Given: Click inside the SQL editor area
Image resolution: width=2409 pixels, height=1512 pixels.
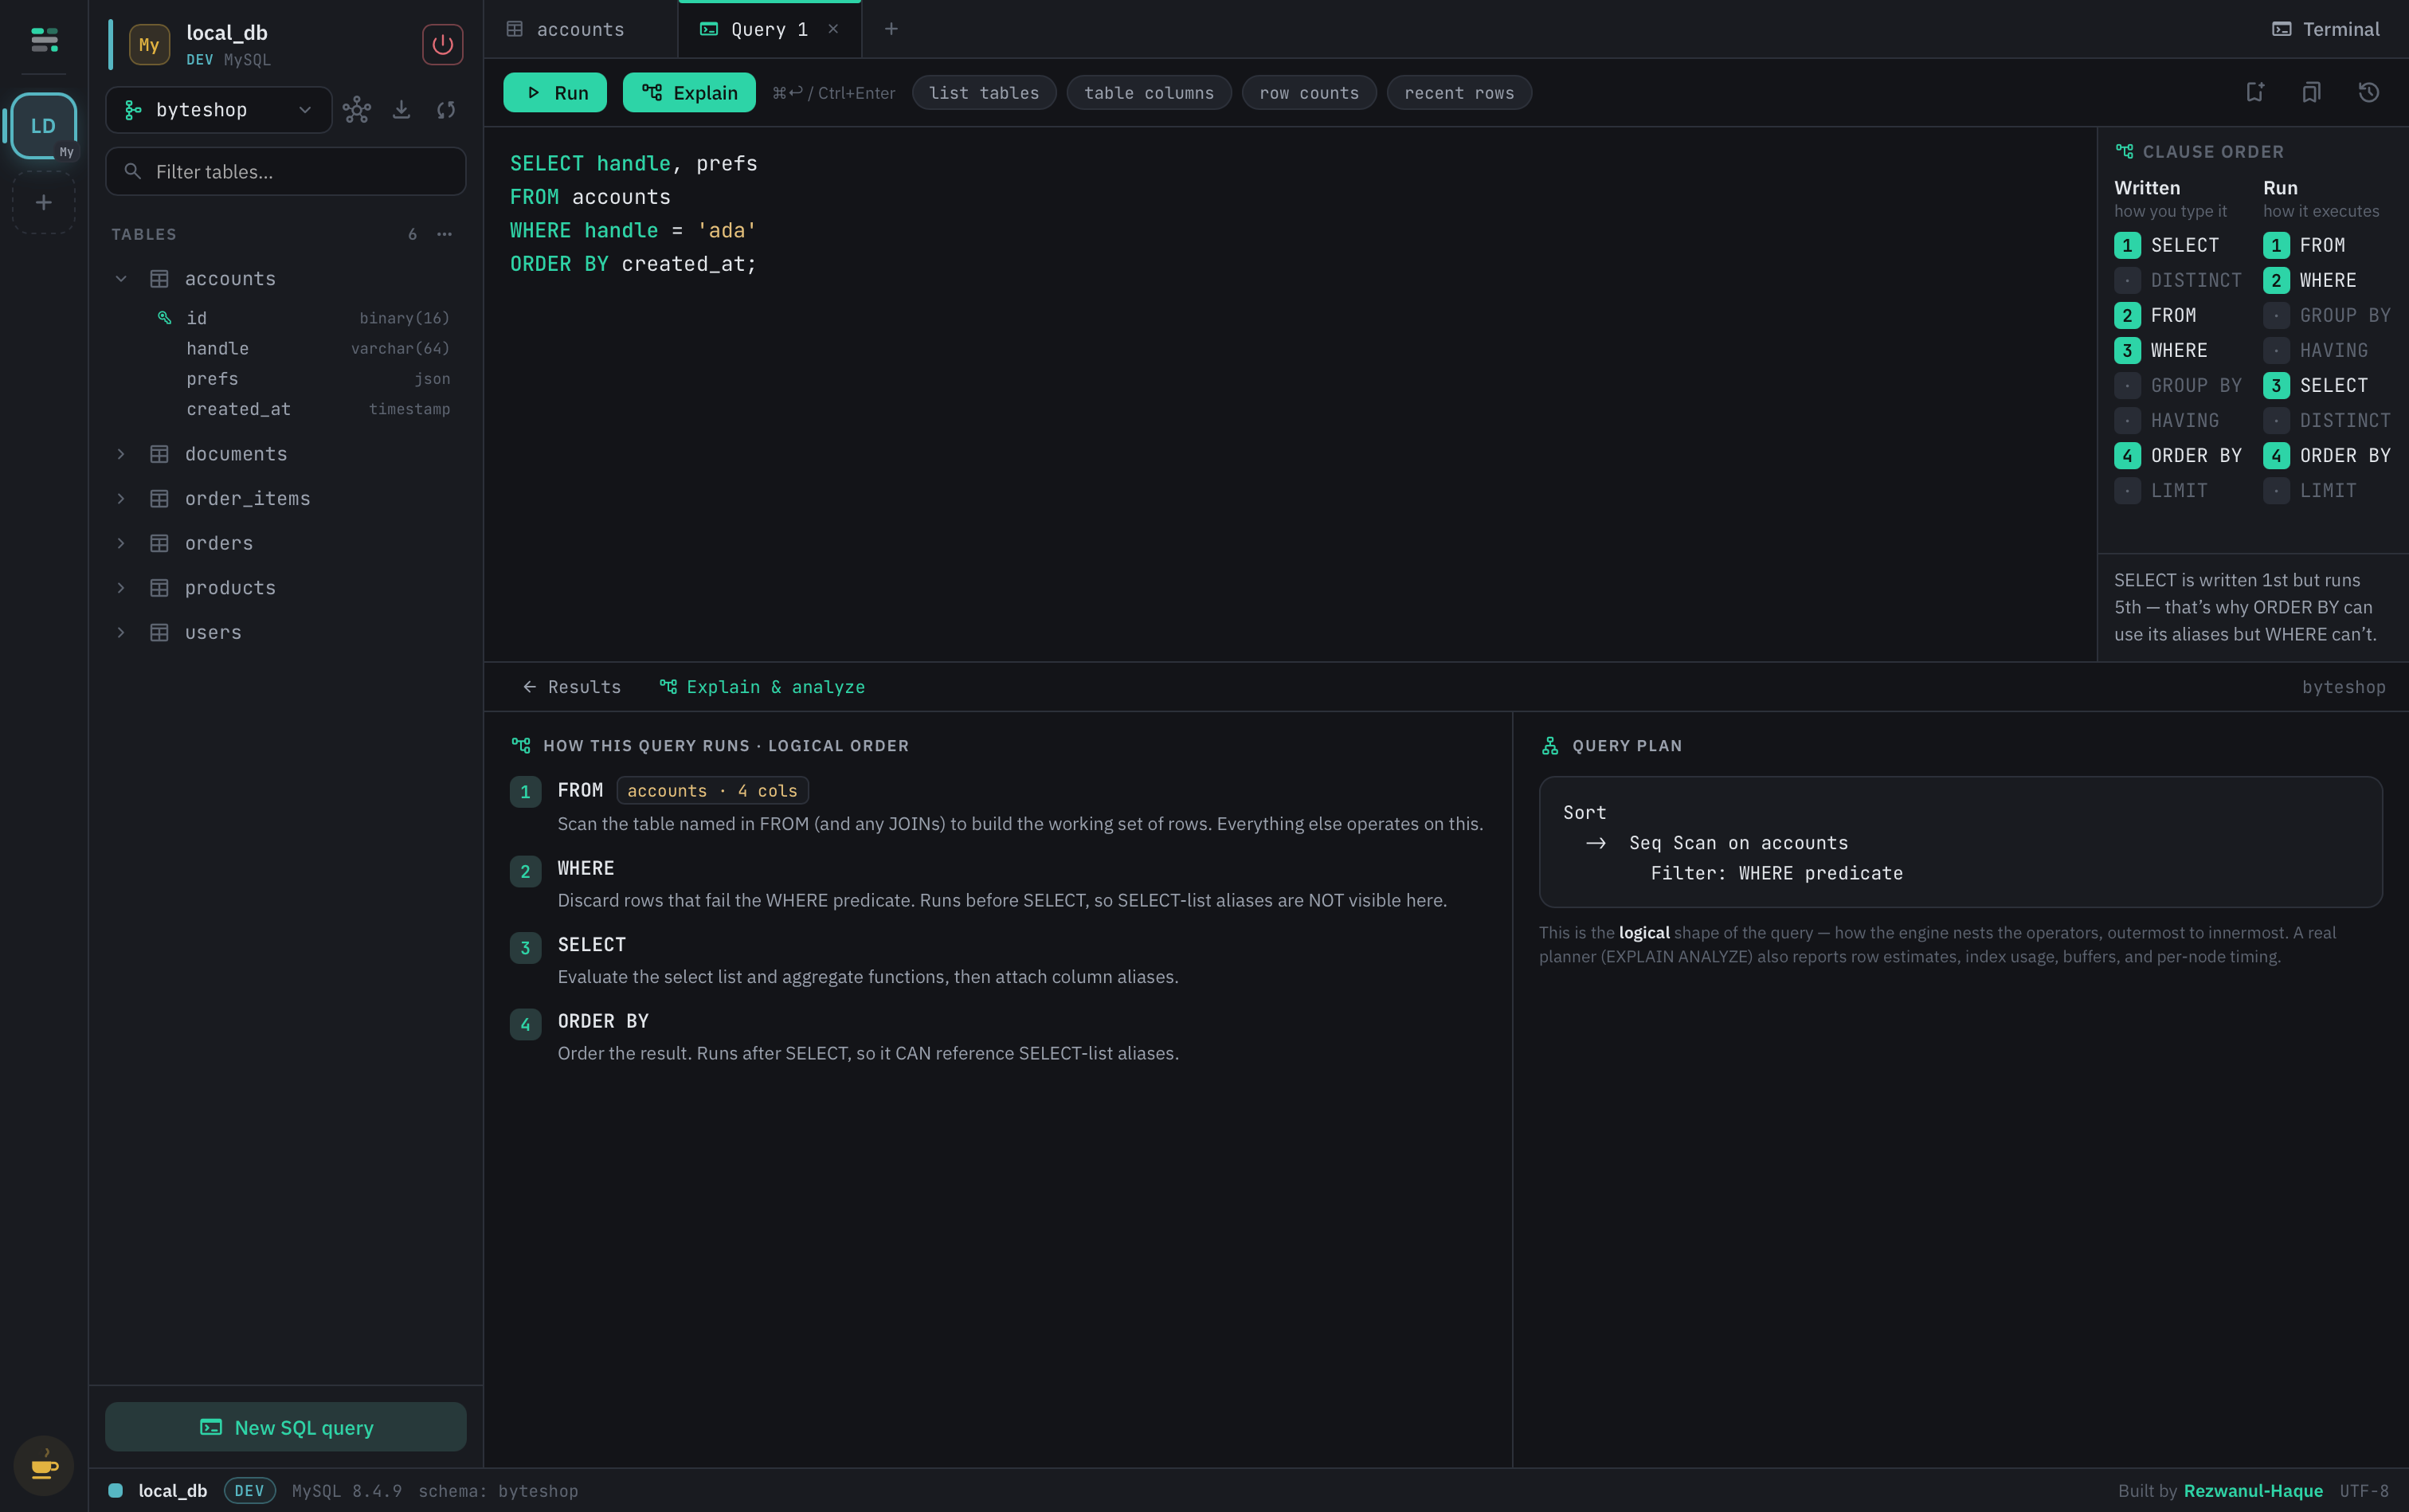Looking at the screenshot, I should point(1290,394).
